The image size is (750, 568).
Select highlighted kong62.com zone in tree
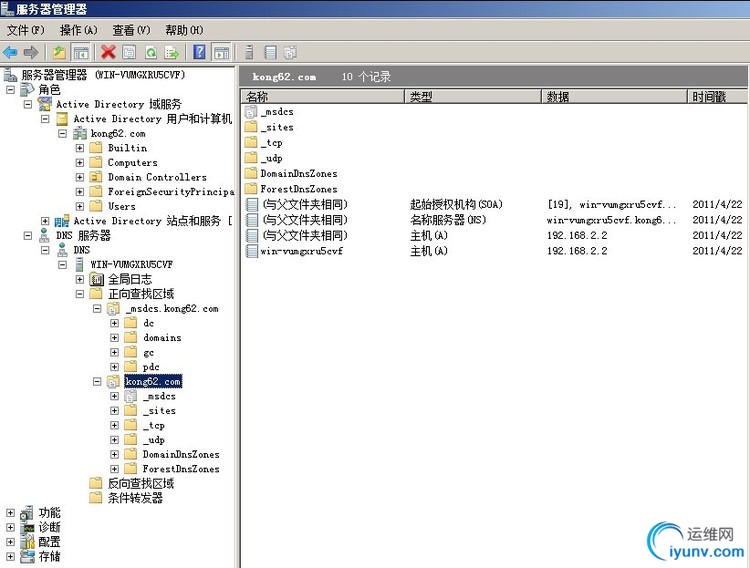[x=153, y=381]
